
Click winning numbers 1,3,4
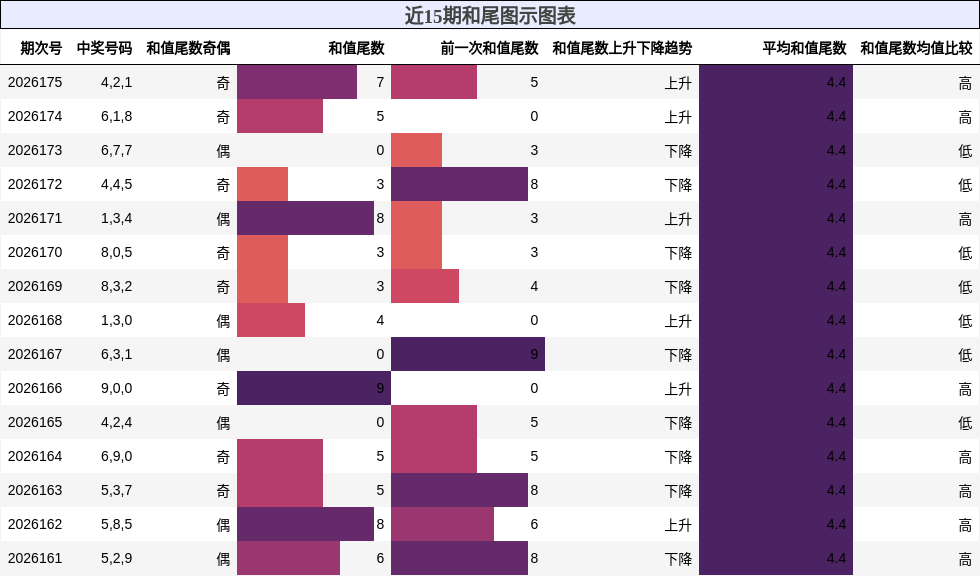pyautogui.click(x=116, y=219)
